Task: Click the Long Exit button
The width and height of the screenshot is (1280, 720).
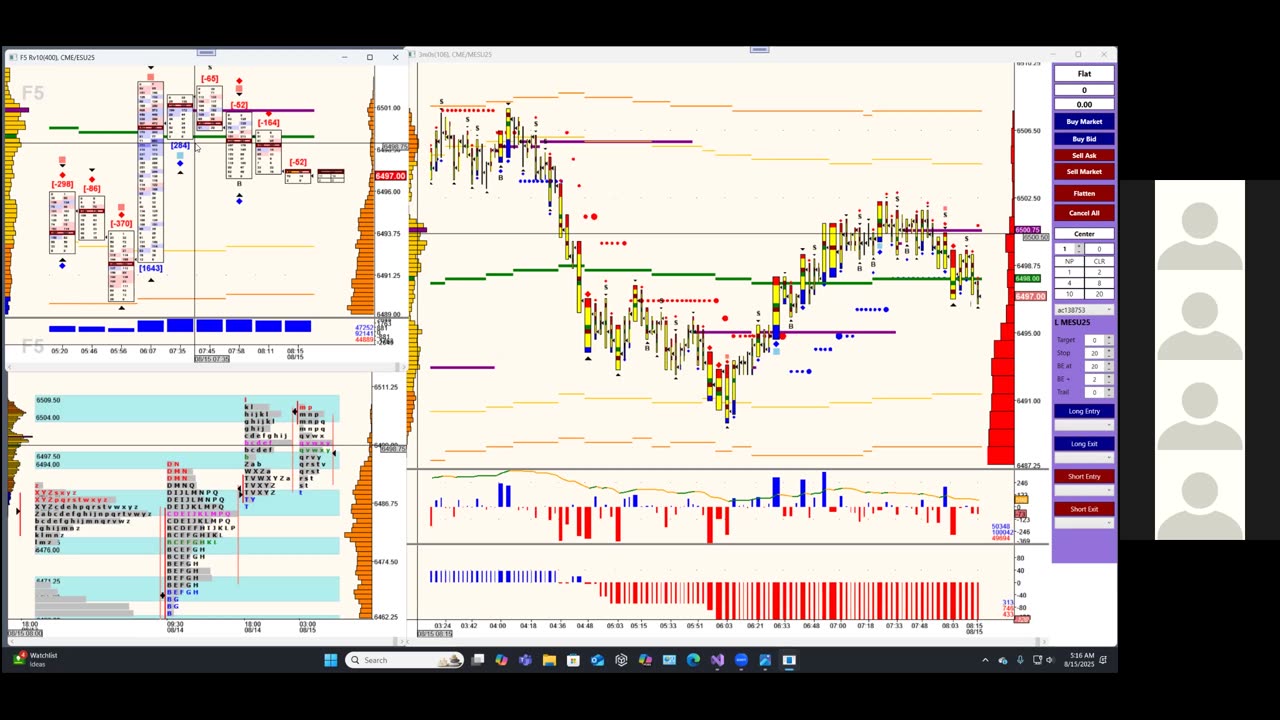Action: coord(1084,444)
